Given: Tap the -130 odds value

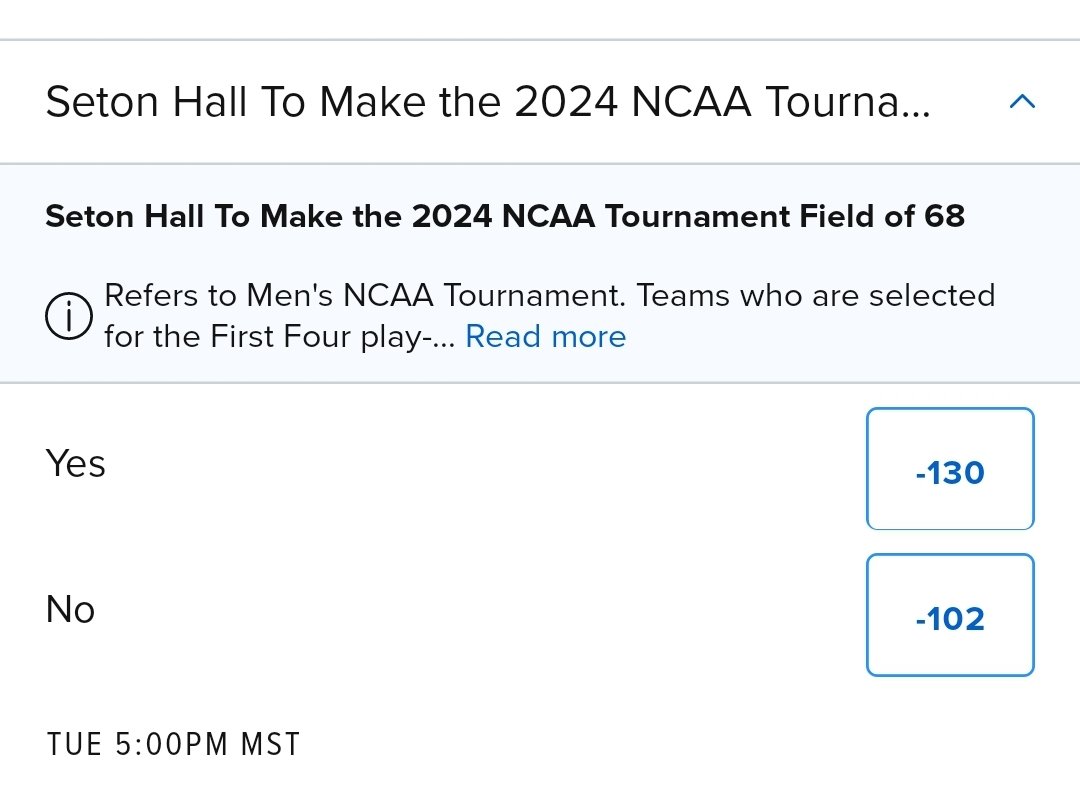Looking at the screenshot, I should pos(949,473).
